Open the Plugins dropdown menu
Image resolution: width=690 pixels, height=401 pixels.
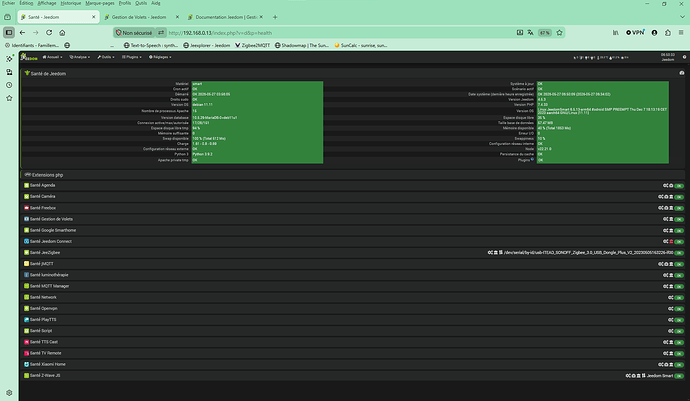tap(132, 57)
